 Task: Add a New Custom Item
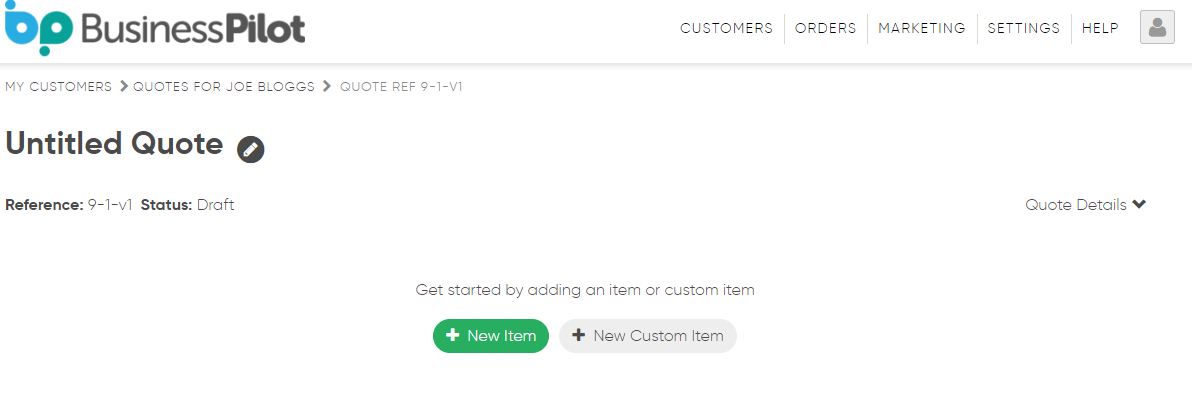pyautogui.click(x=647, y=336)
